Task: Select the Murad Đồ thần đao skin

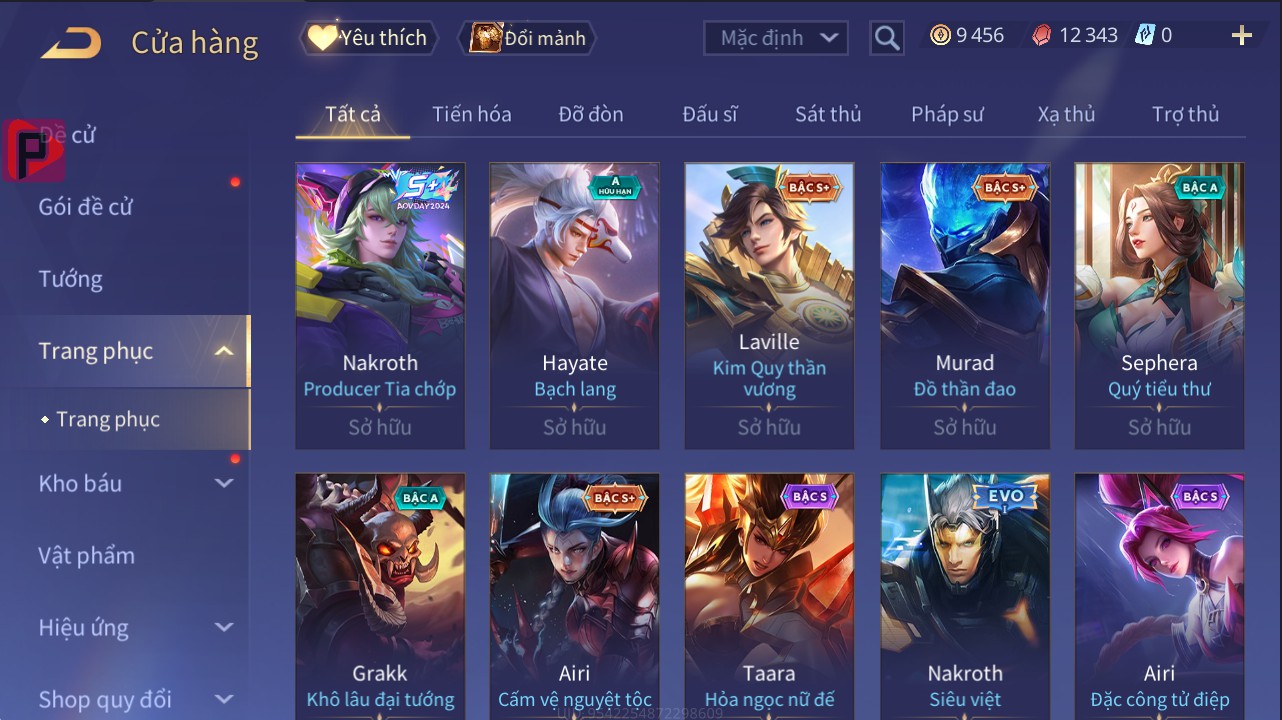Action: tap(965, 306)
